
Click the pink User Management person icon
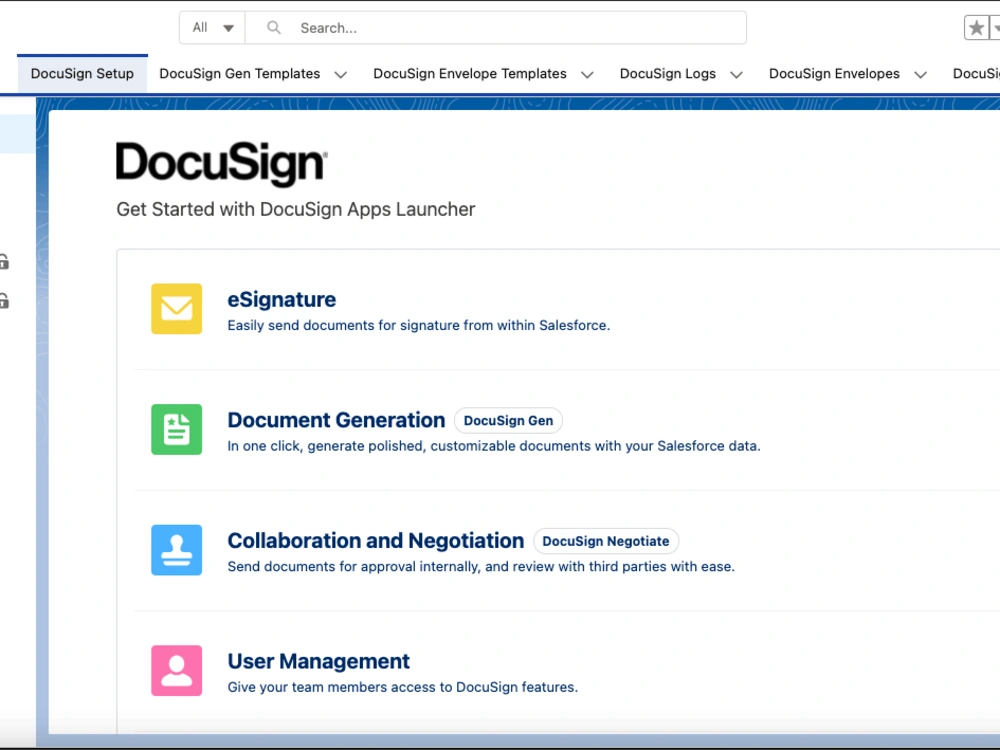176,670
